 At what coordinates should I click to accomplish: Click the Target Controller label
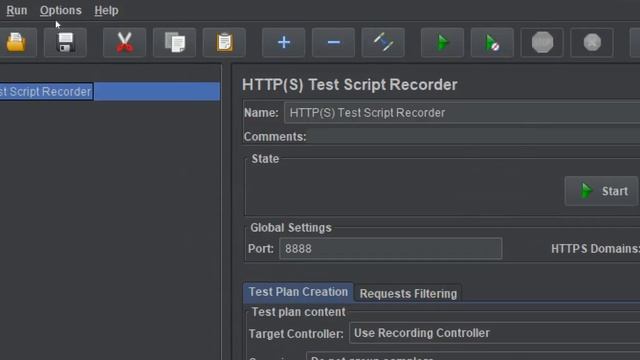point(296,334)
